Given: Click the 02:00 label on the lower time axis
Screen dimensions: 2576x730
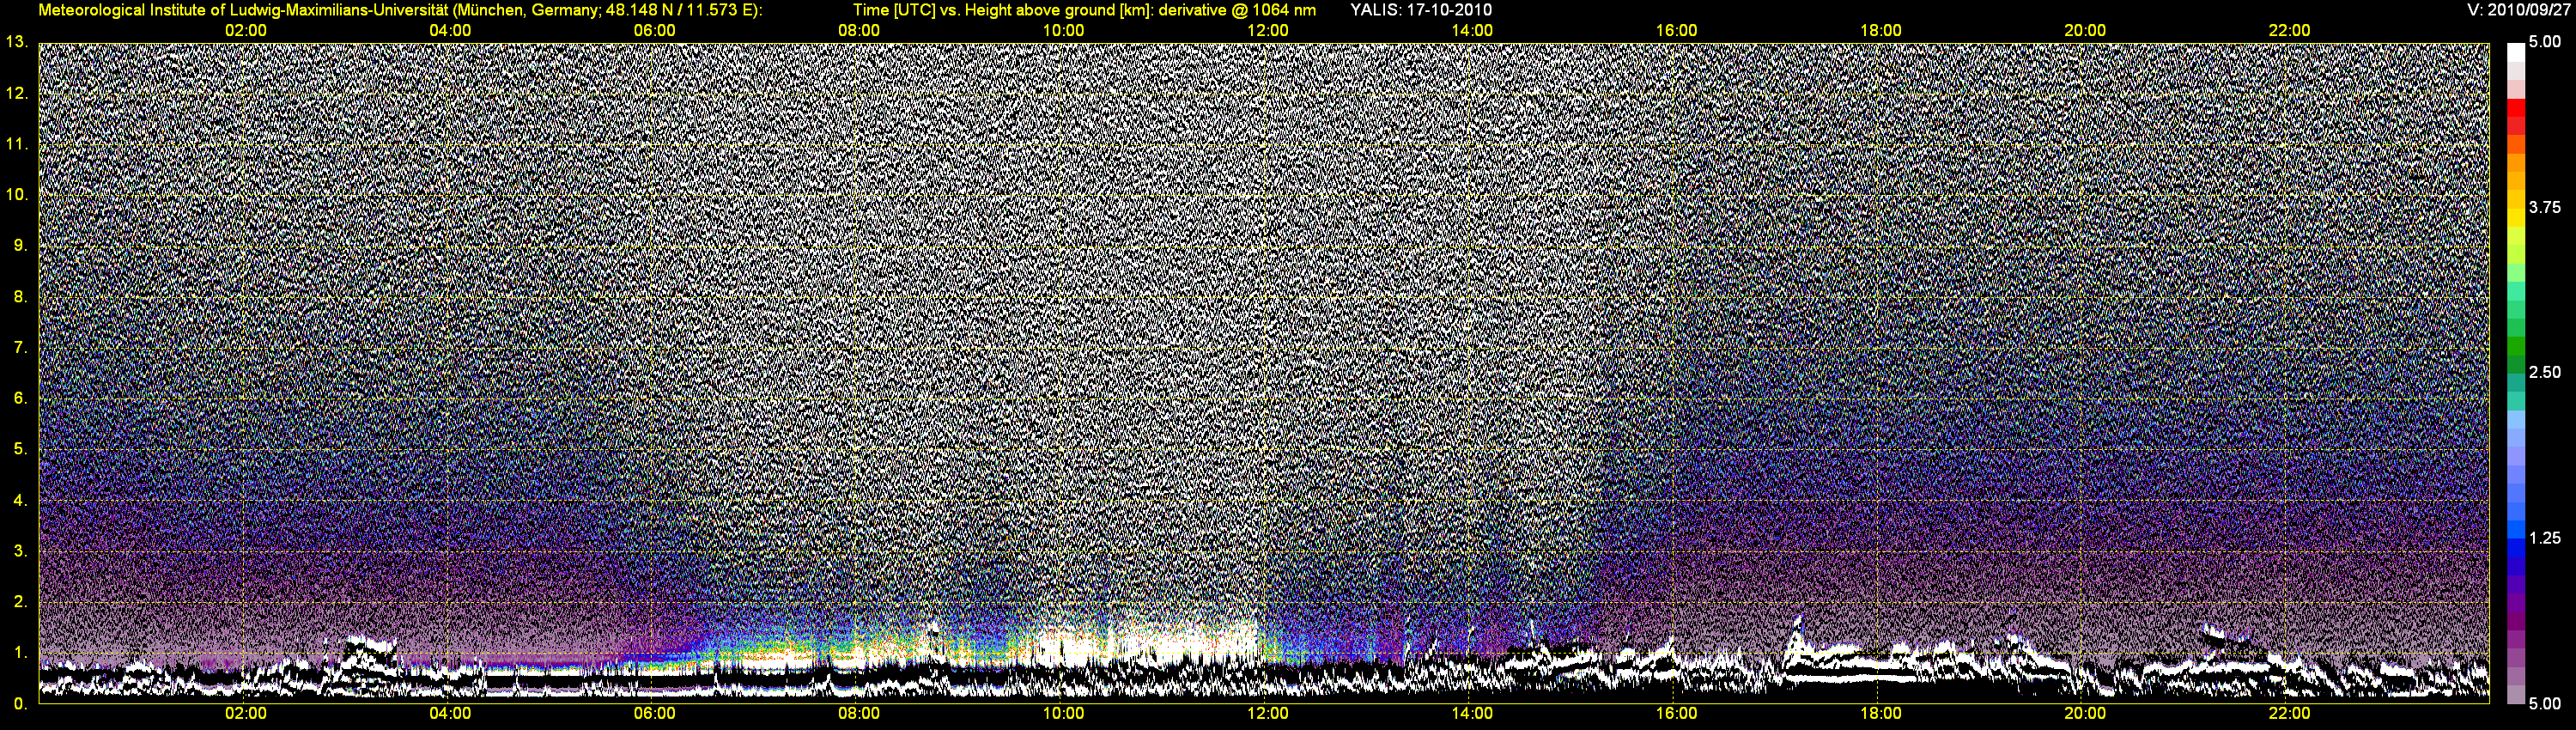Looking at the screenshot, I should [x=245, y=714].
